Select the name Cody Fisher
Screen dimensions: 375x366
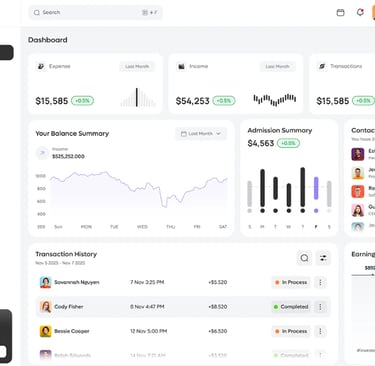click(x=69, y=307)
